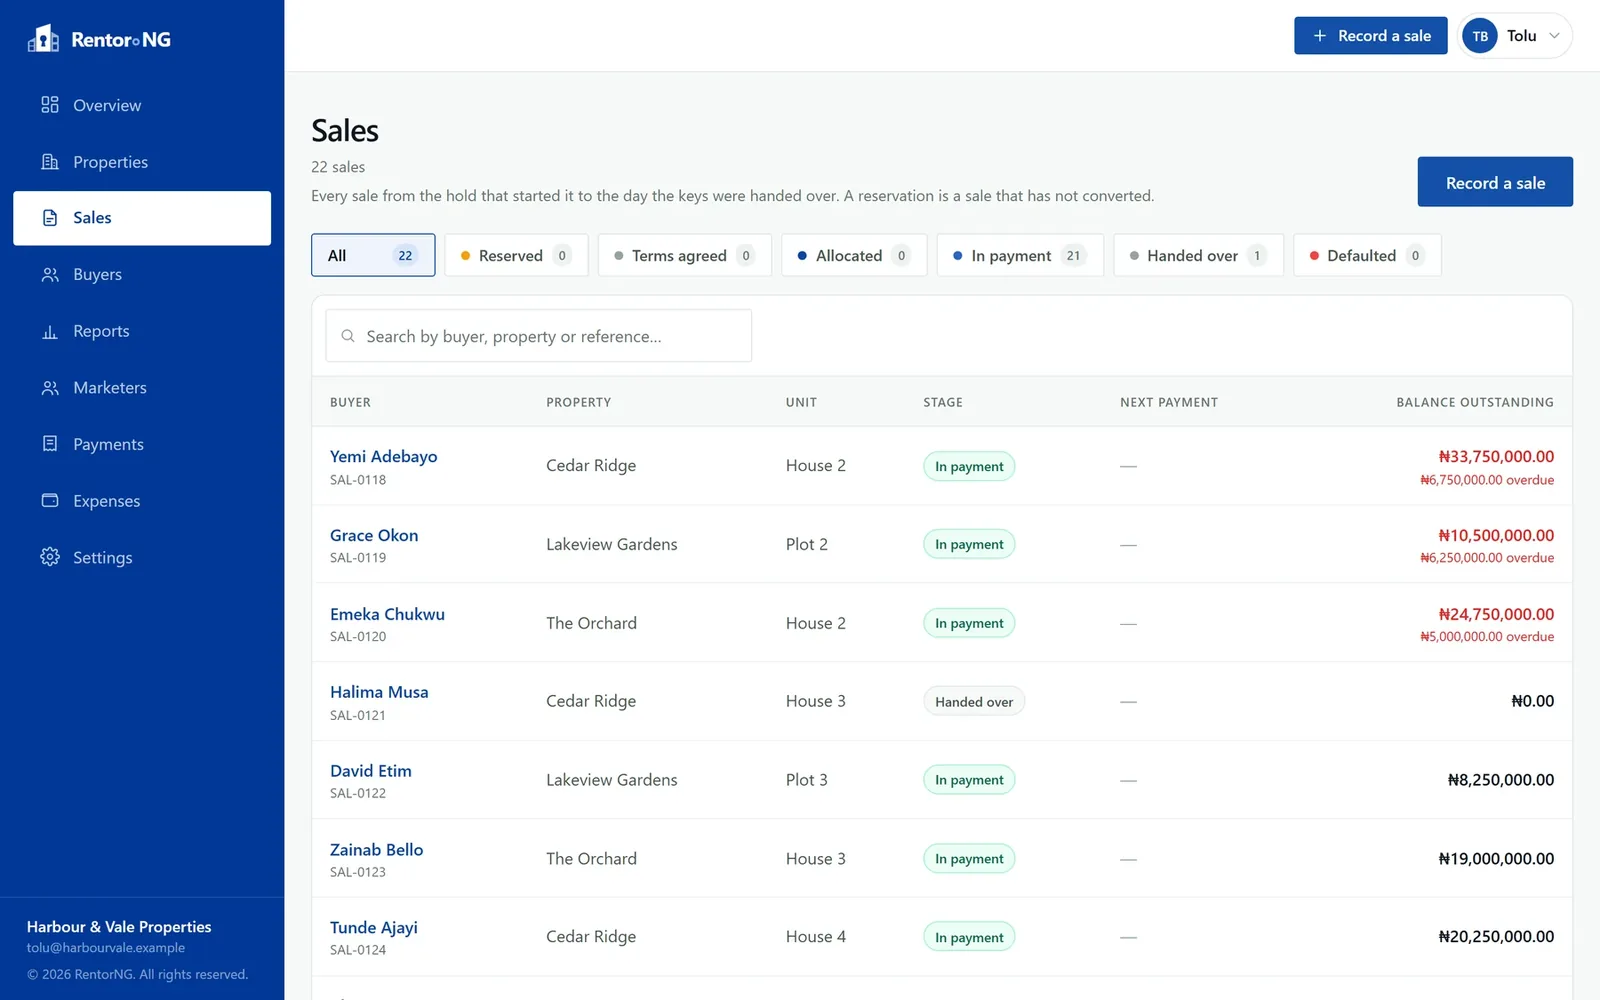Show all 22 sales with the All tab
This screenshot has width=1600, height=1000.
point(373,255)
